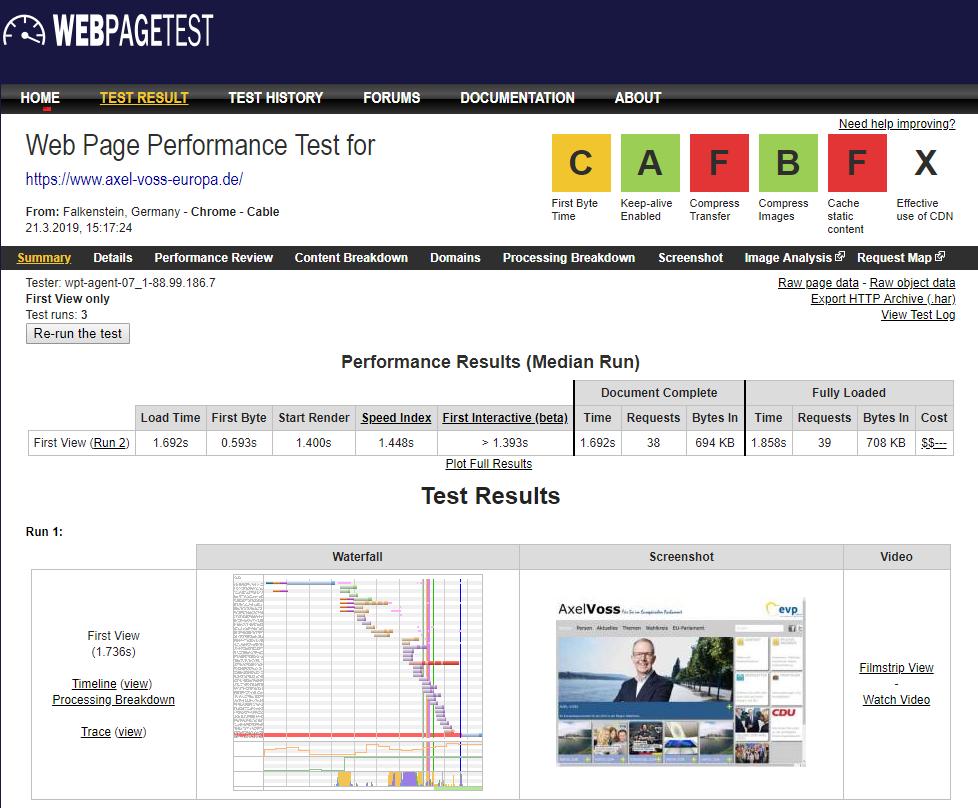
Task: Switch to the Summary tab
Action: [44, 258]
